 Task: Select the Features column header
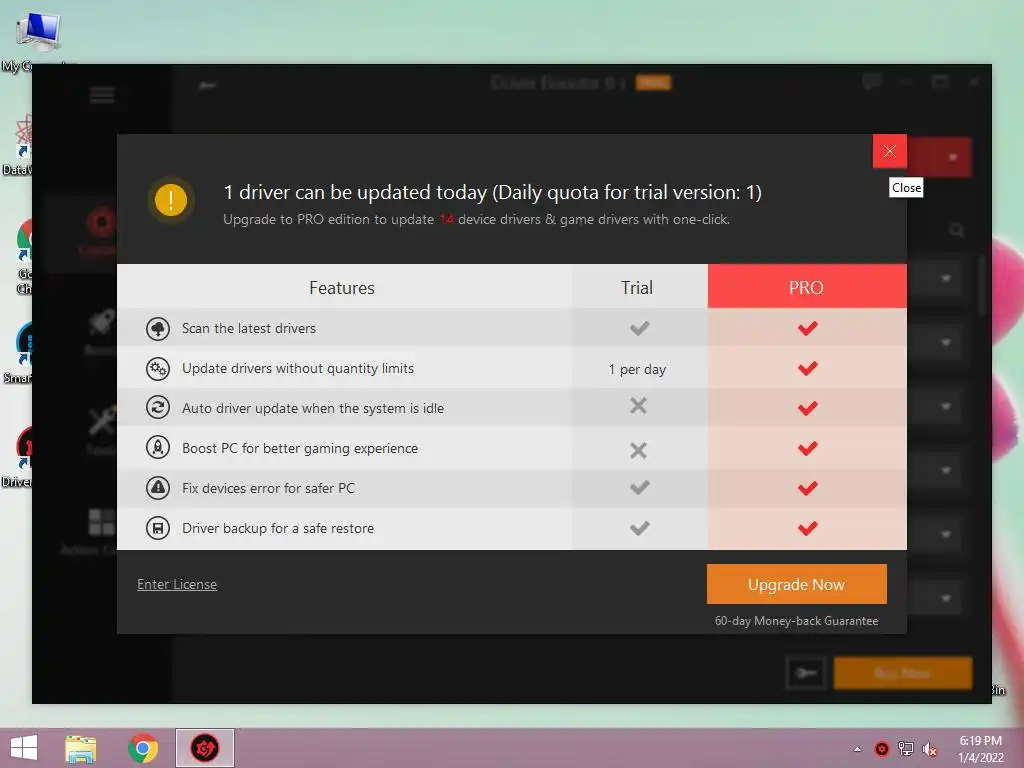coord(344,286)
